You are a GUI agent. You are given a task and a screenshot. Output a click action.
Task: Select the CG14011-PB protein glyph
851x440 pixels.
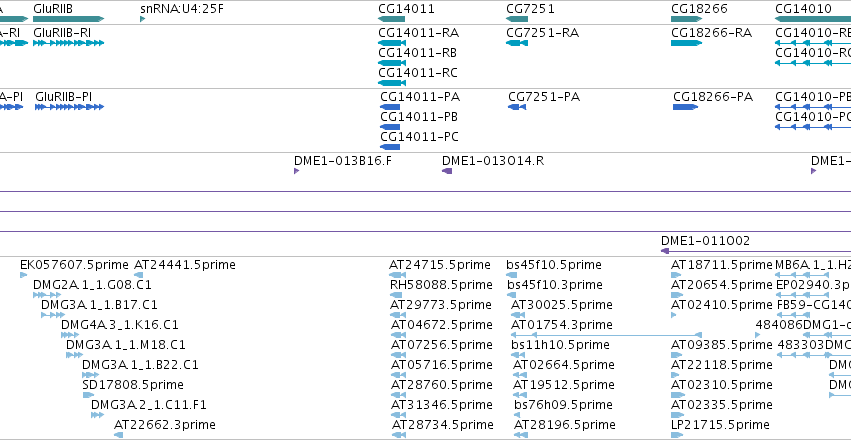tap(390, 127)
